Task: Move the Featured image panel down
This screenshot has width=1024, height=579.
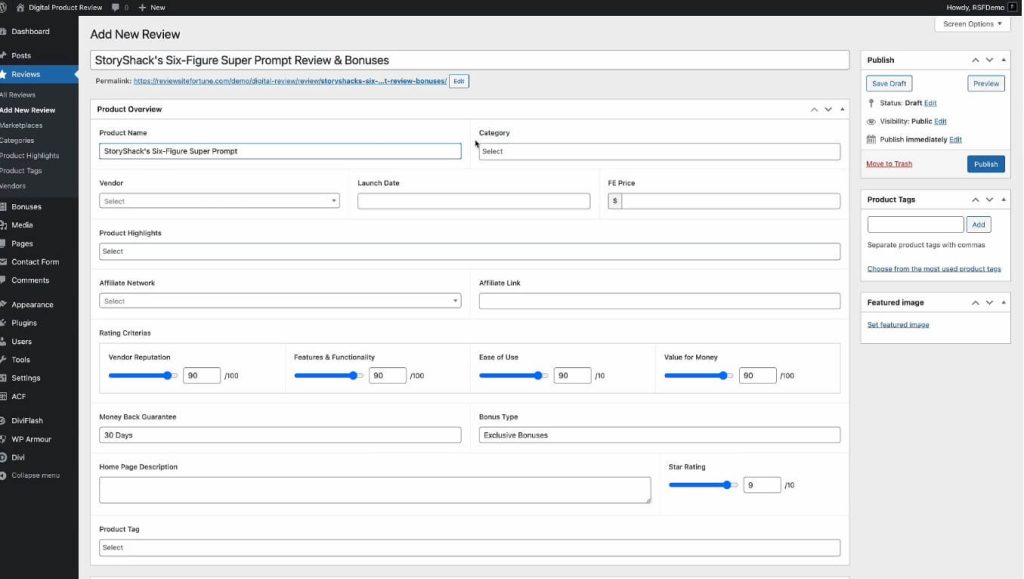Action: 989,303
